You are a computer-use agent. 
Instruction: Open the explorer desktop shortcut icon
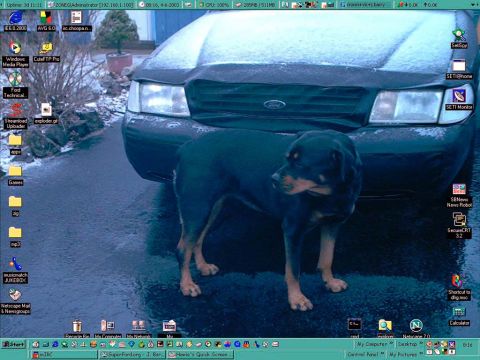[x=385, y=329]
